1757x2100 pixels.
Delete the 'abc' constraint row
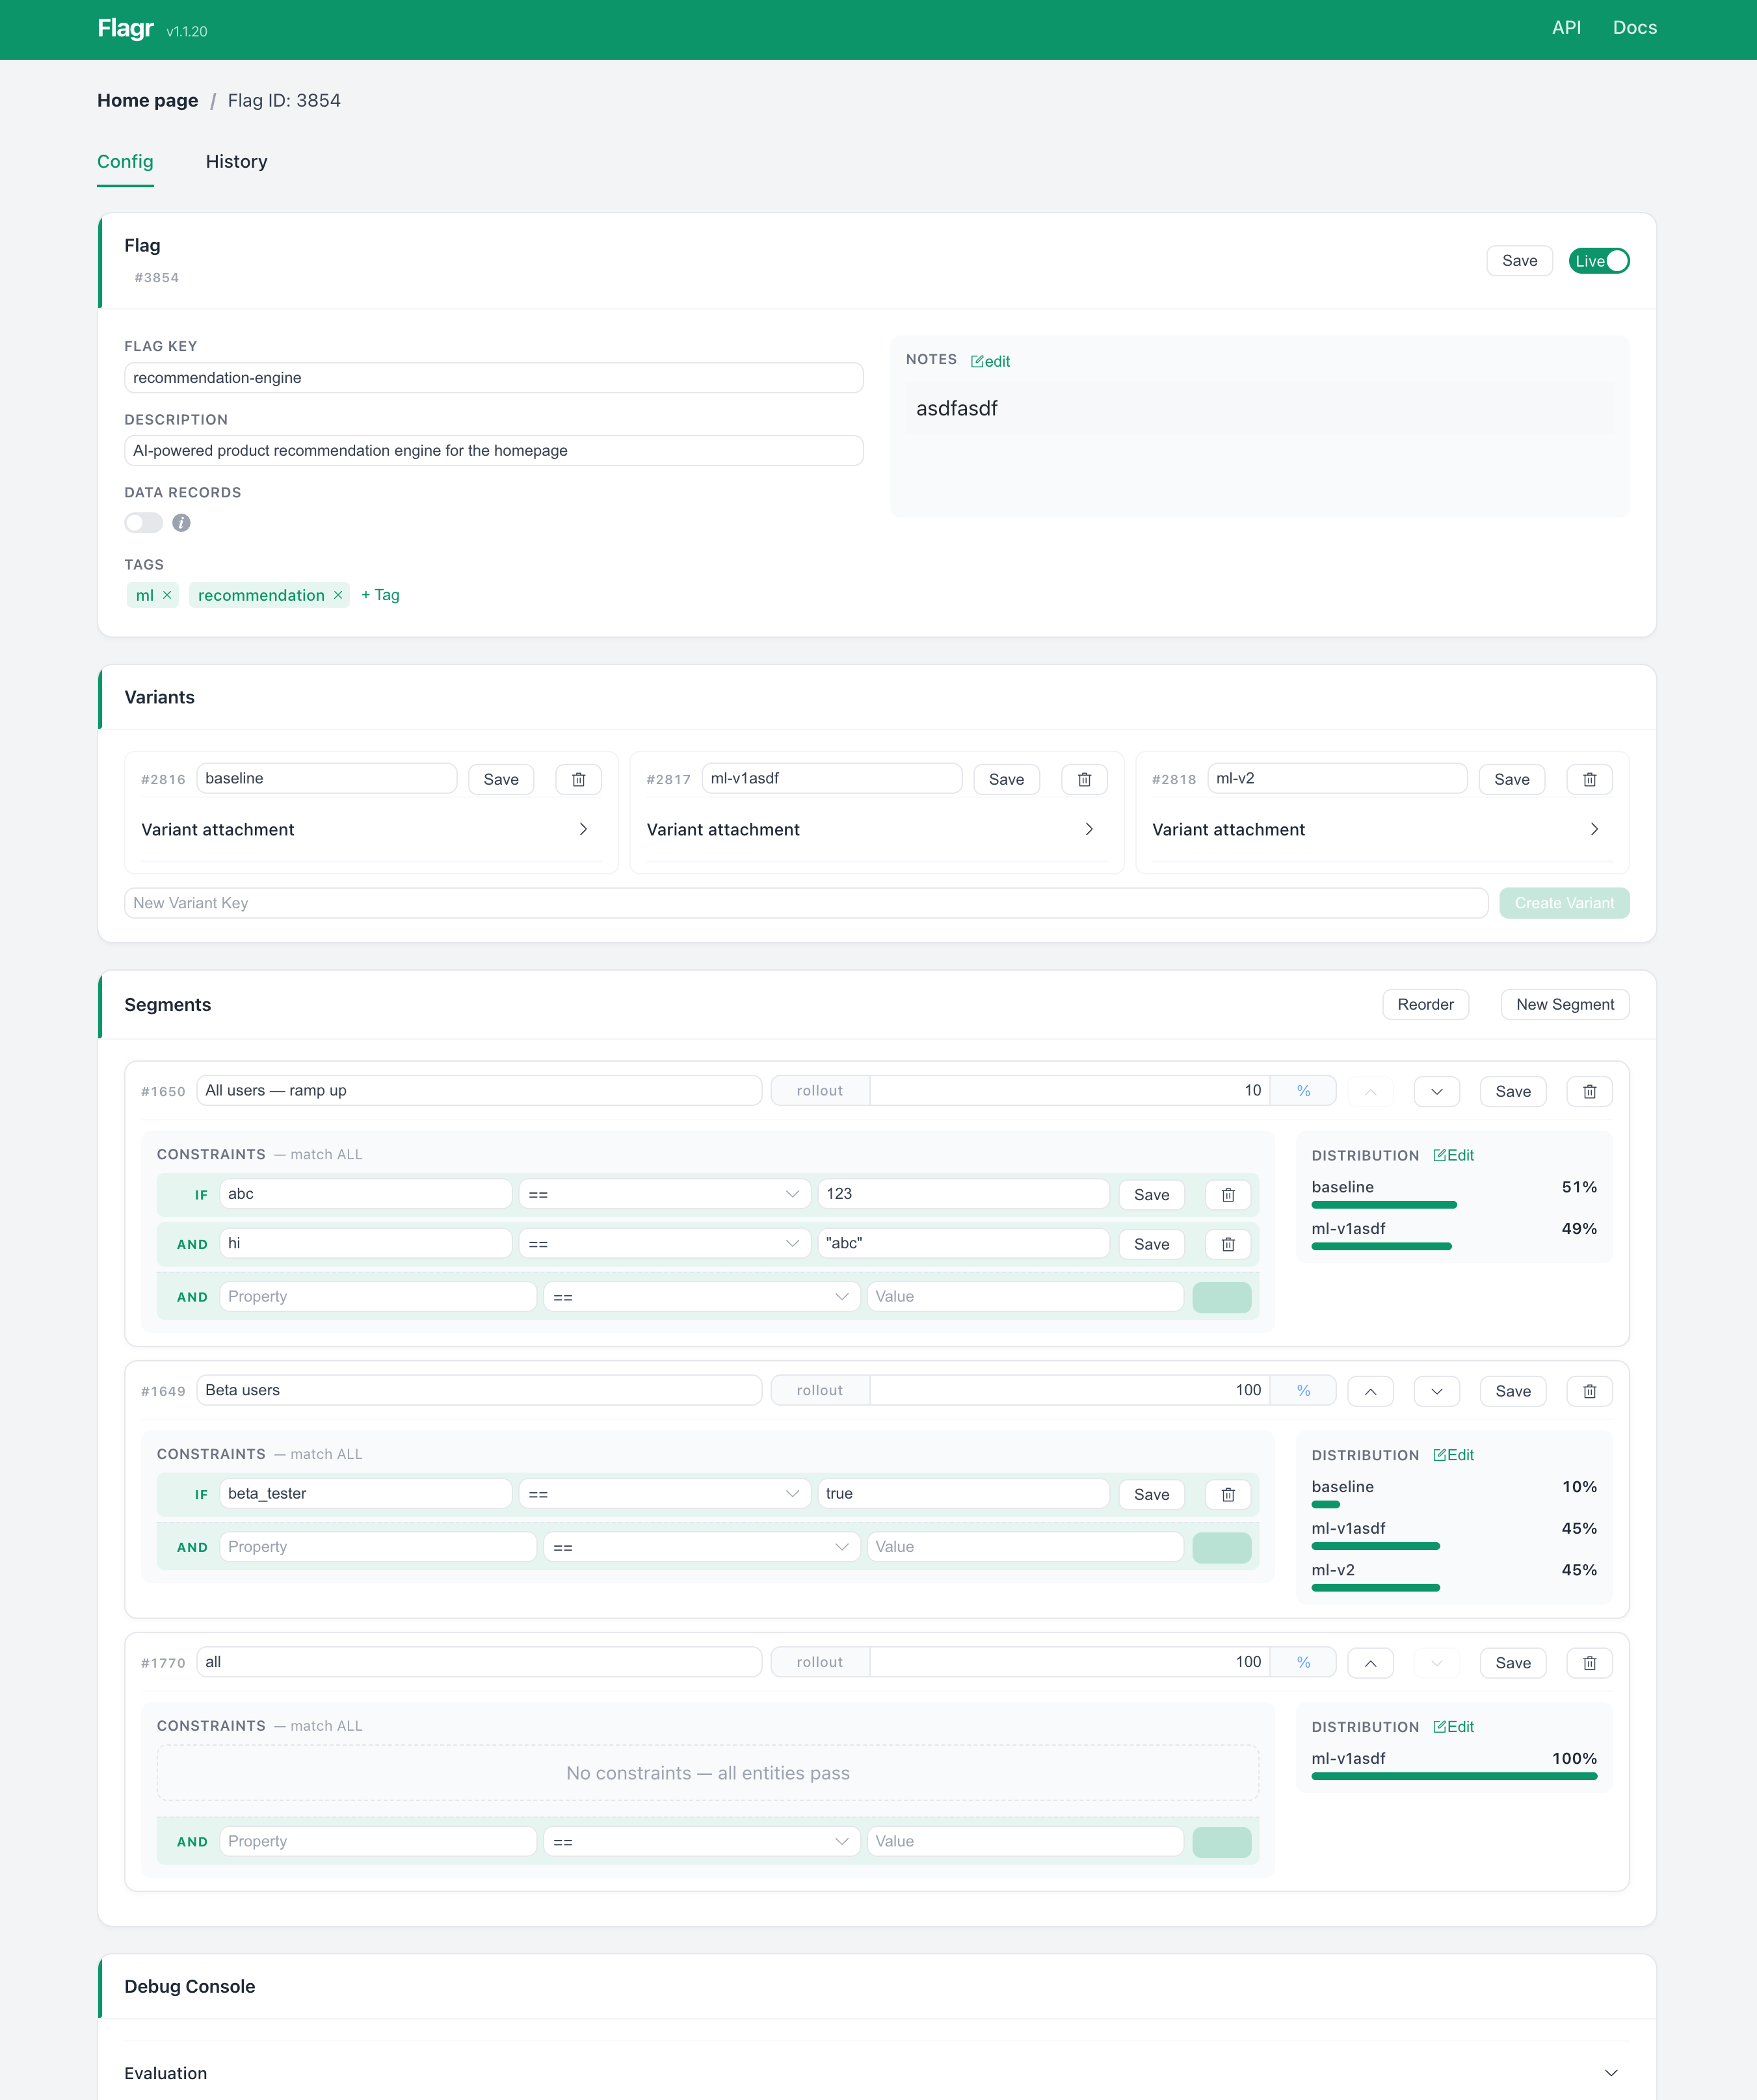tap(1228, 1195)
